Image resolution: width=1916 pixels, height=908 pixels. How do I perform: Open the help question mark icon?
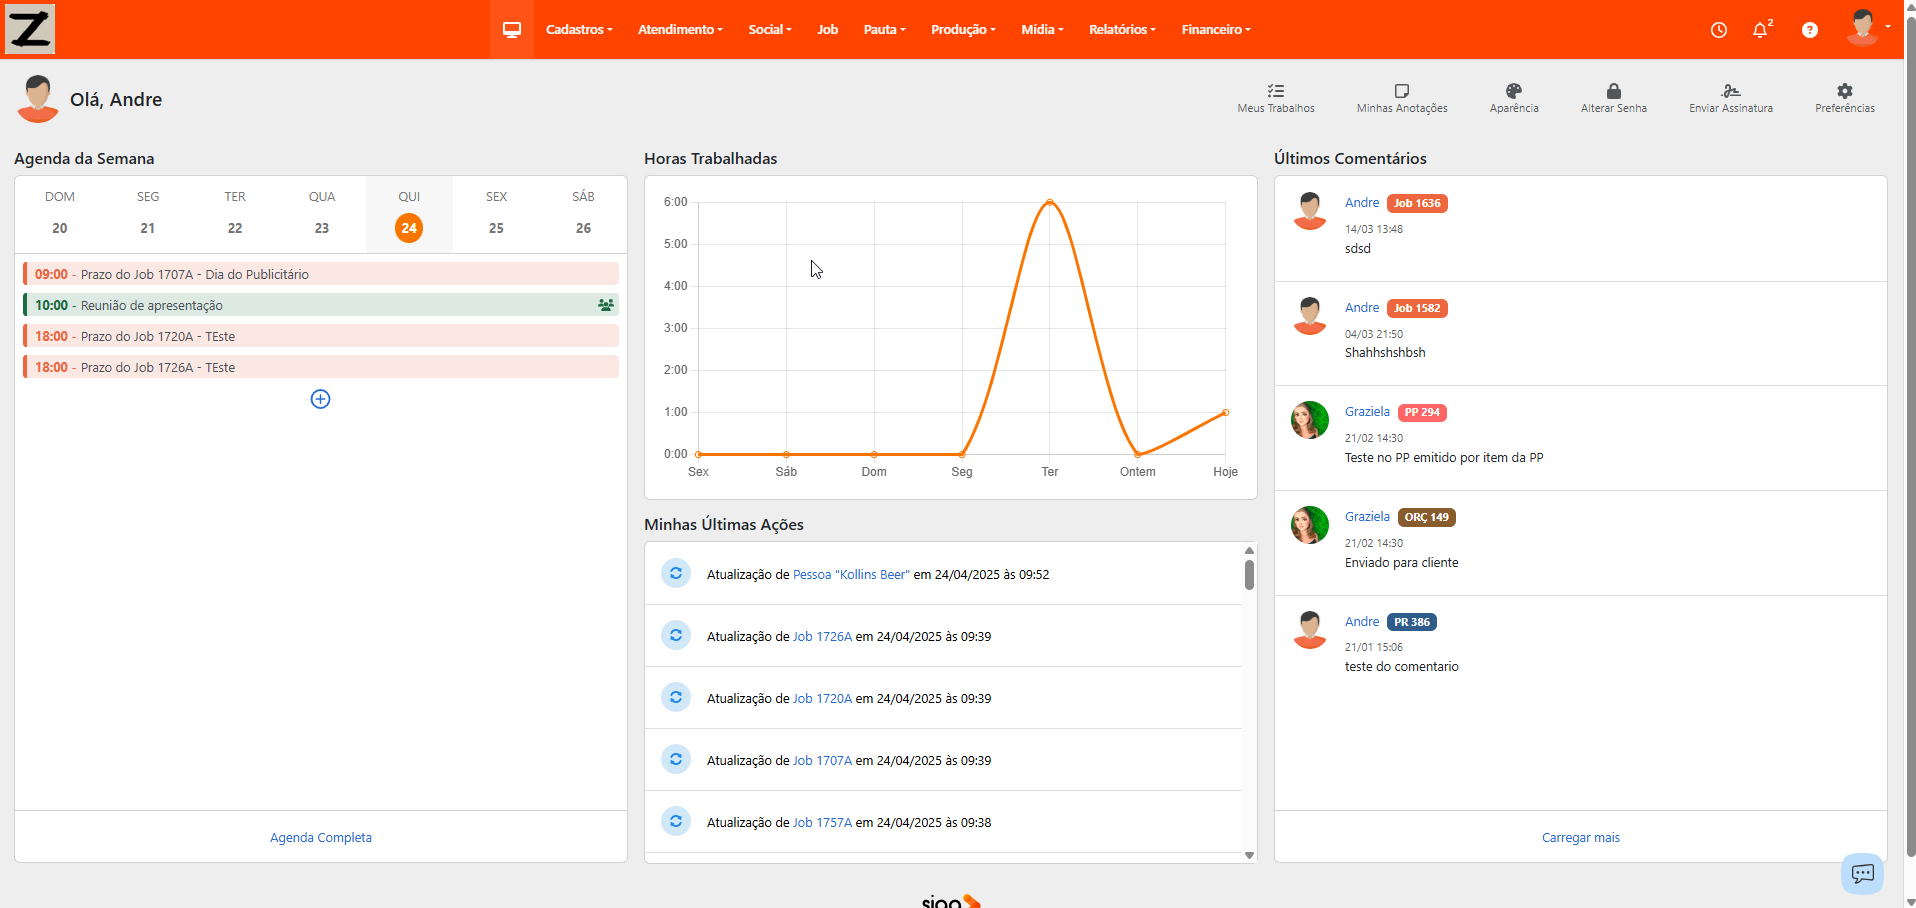tap(1809, 30)
